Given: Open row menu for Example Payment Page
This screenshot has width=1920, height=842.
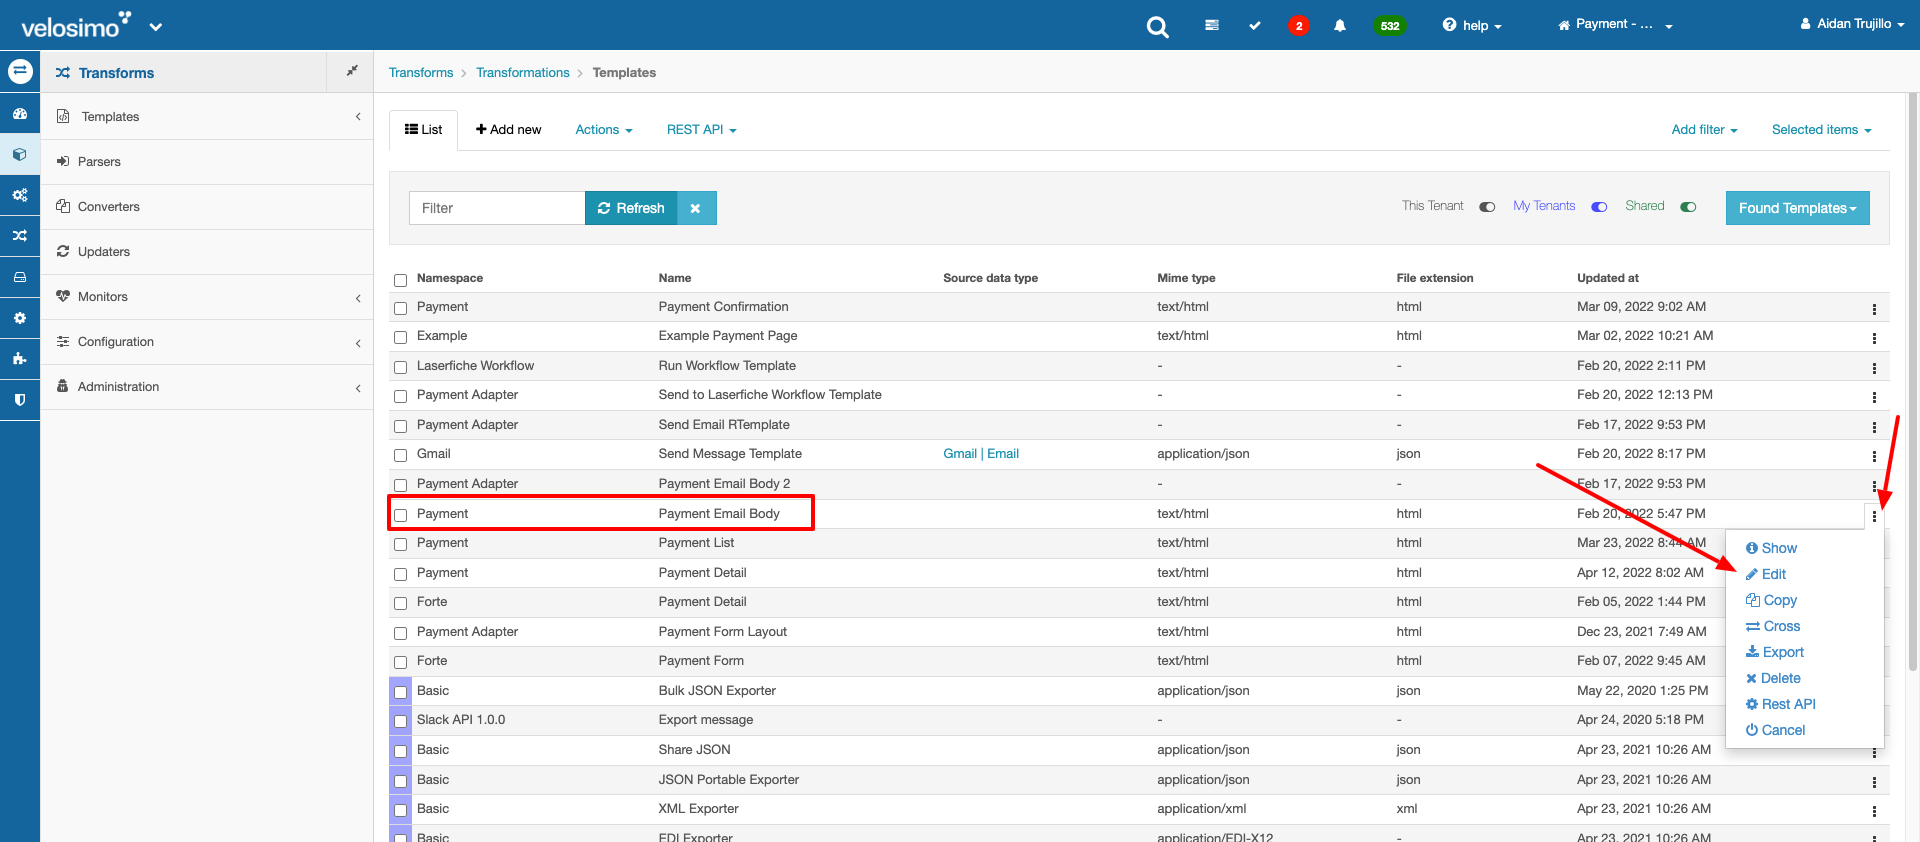Looking at the screenshot, I should point(1874,338).
